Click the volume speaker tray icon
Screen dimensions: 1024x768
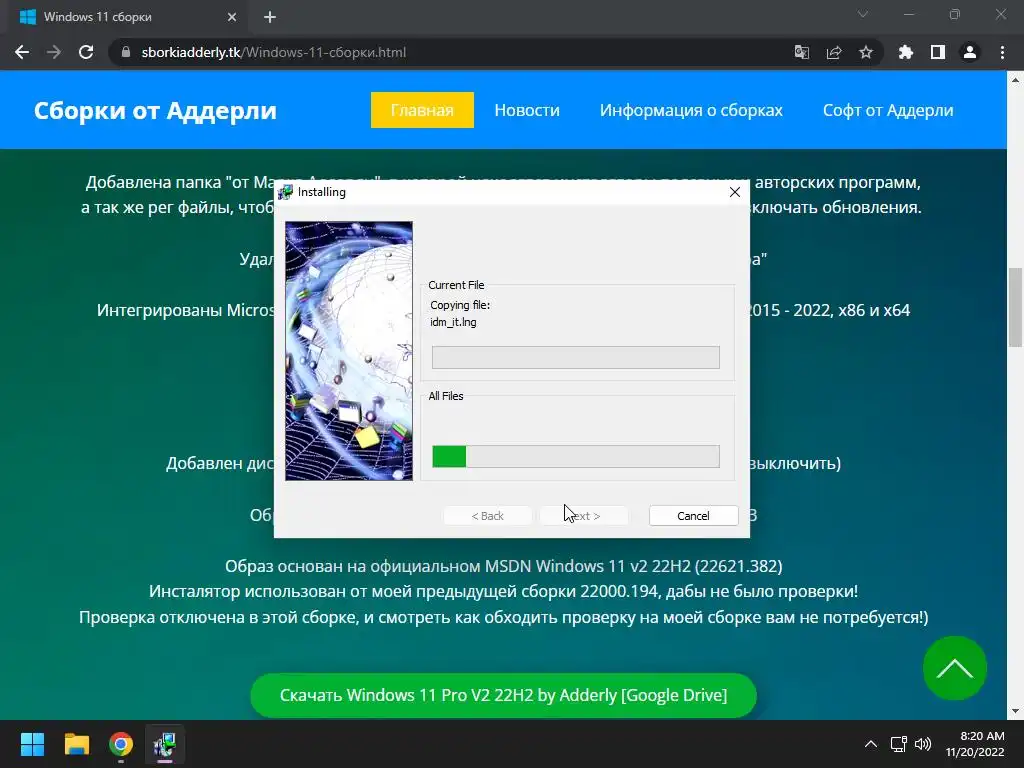pyautogui.click(x=923, y=744)
